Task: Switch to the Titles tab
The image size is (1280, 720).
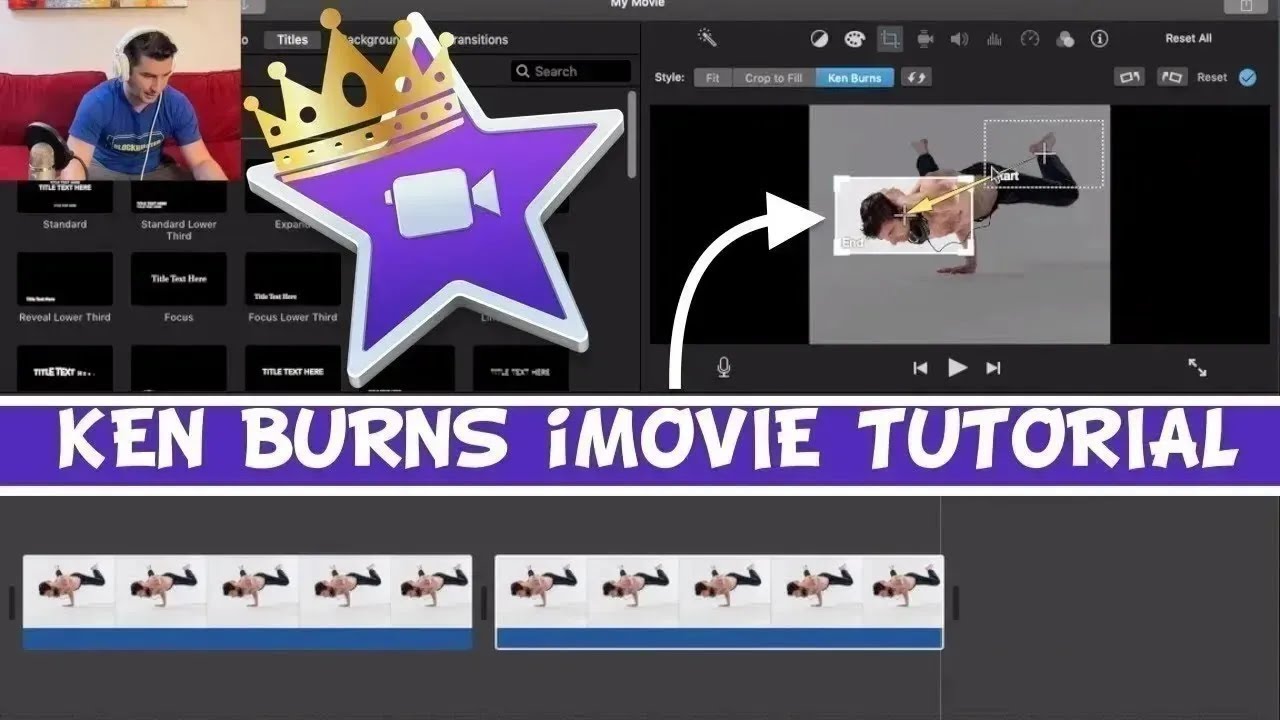Action: (292, 40)
